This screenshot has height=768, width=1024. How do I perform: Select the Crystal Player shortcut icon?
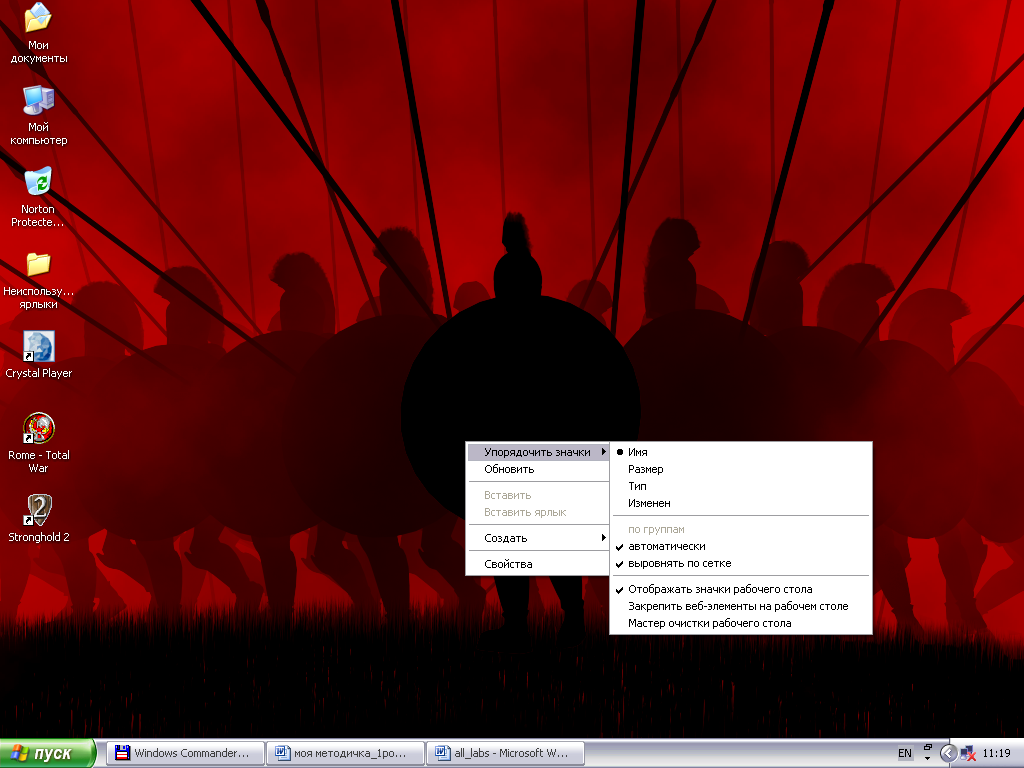pyautogui.click(x=39, y=355)
